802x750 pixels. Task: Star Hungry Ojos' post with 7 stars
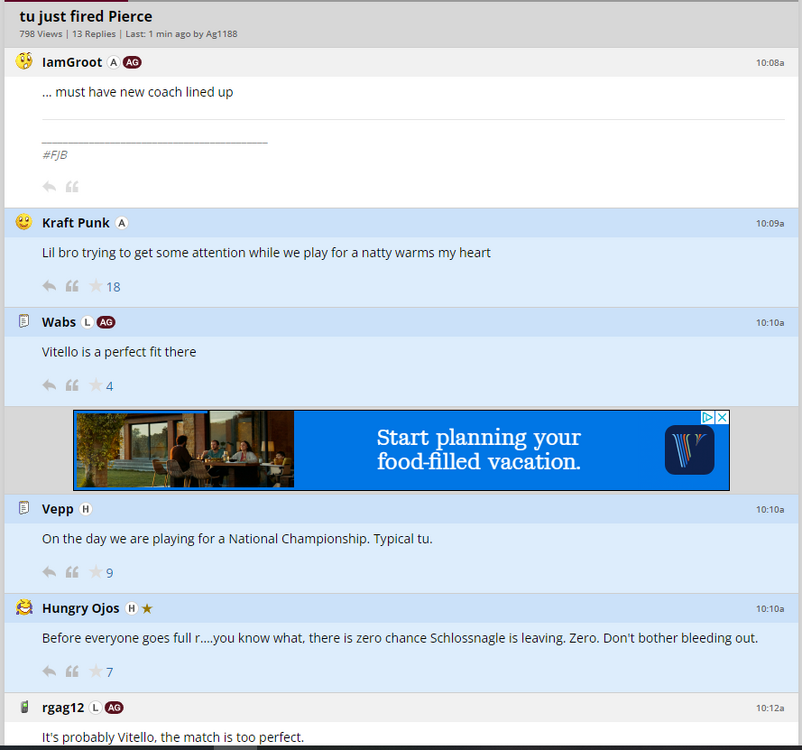tap(95, 672)
